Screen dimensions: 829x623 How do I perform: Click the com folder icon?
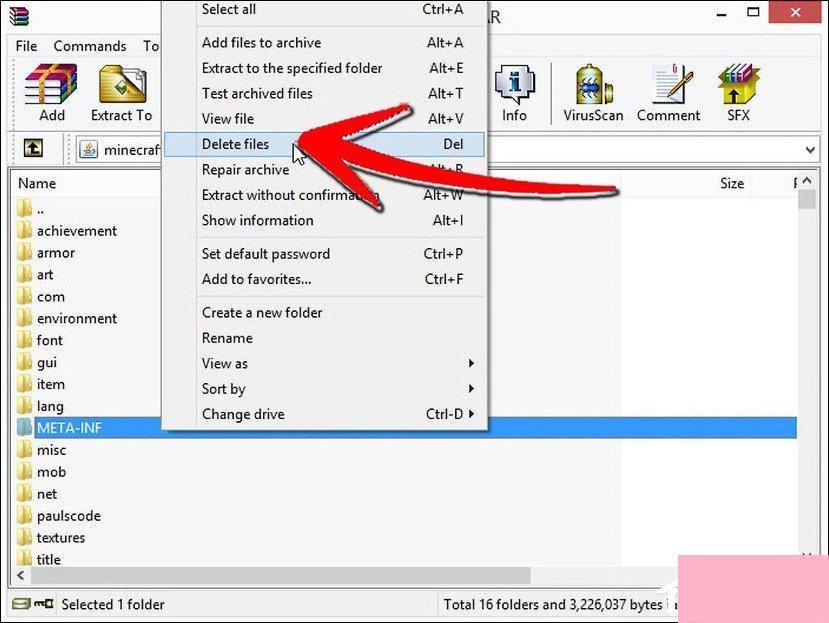tap(24, 296)
